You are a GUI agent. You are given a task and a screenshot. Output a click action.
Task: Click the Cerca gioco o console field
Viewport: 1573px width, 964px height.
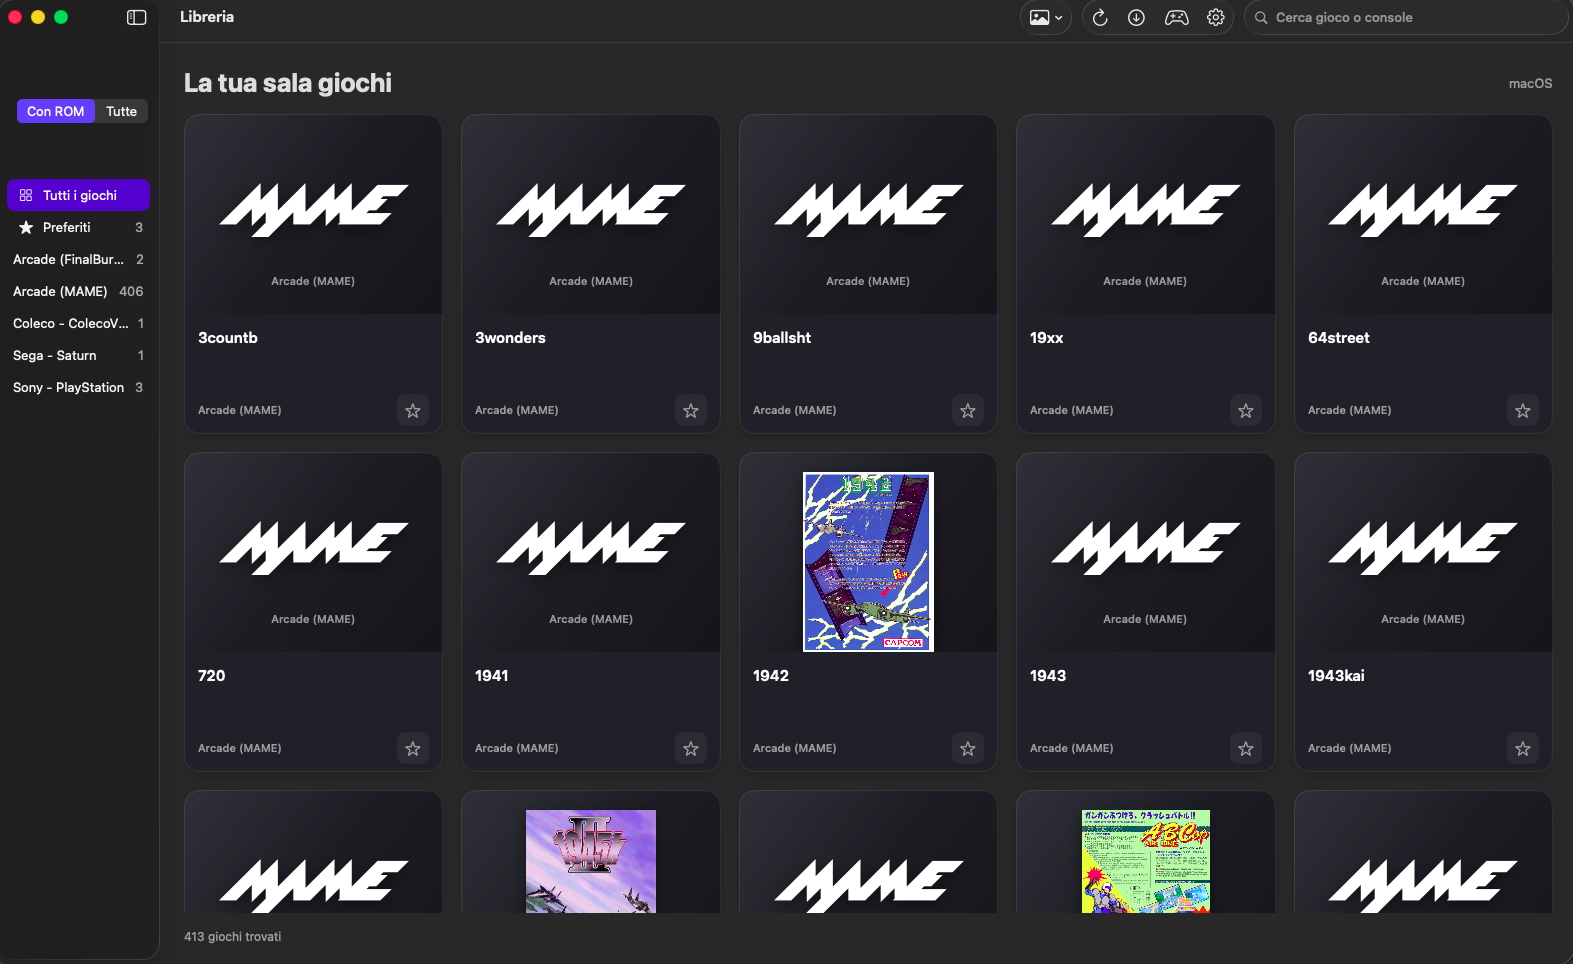[x=1405, y=17]
